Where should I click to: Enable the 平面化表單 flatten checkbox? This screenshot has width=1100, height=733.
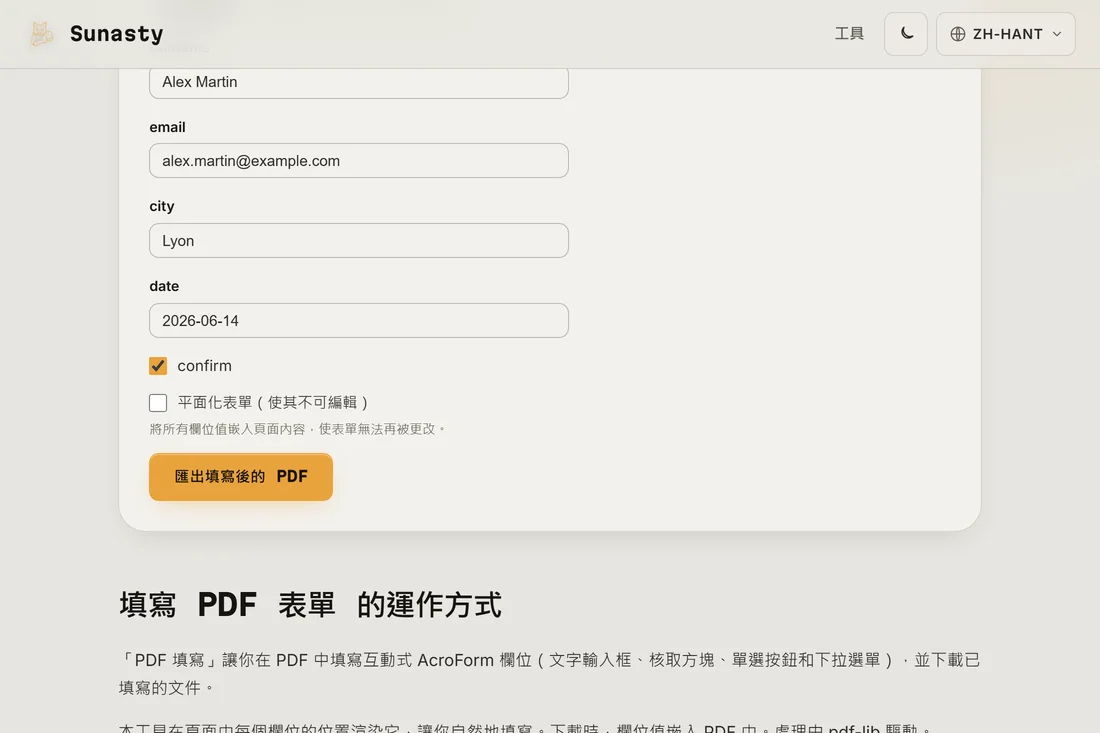[x=158, y=403]
